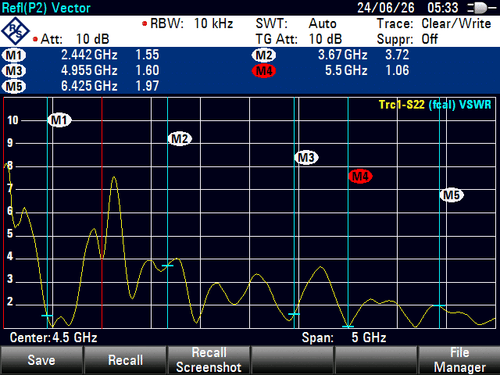Click the Trace mode Clear/Write
The image size is (500, 375).
(456, 24)
